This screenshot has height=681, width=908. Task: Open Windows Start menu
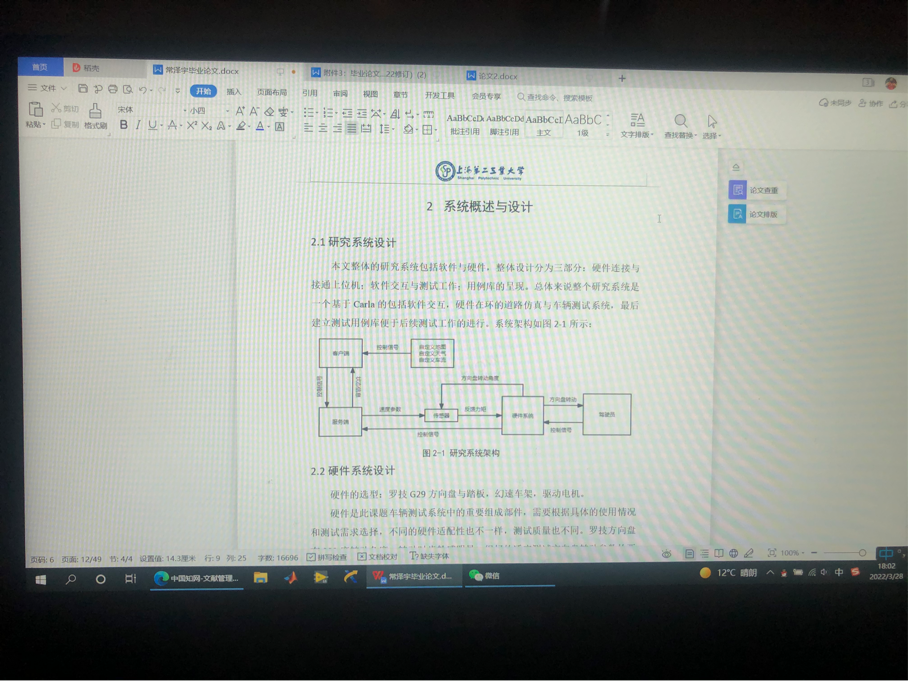(41, 579)
